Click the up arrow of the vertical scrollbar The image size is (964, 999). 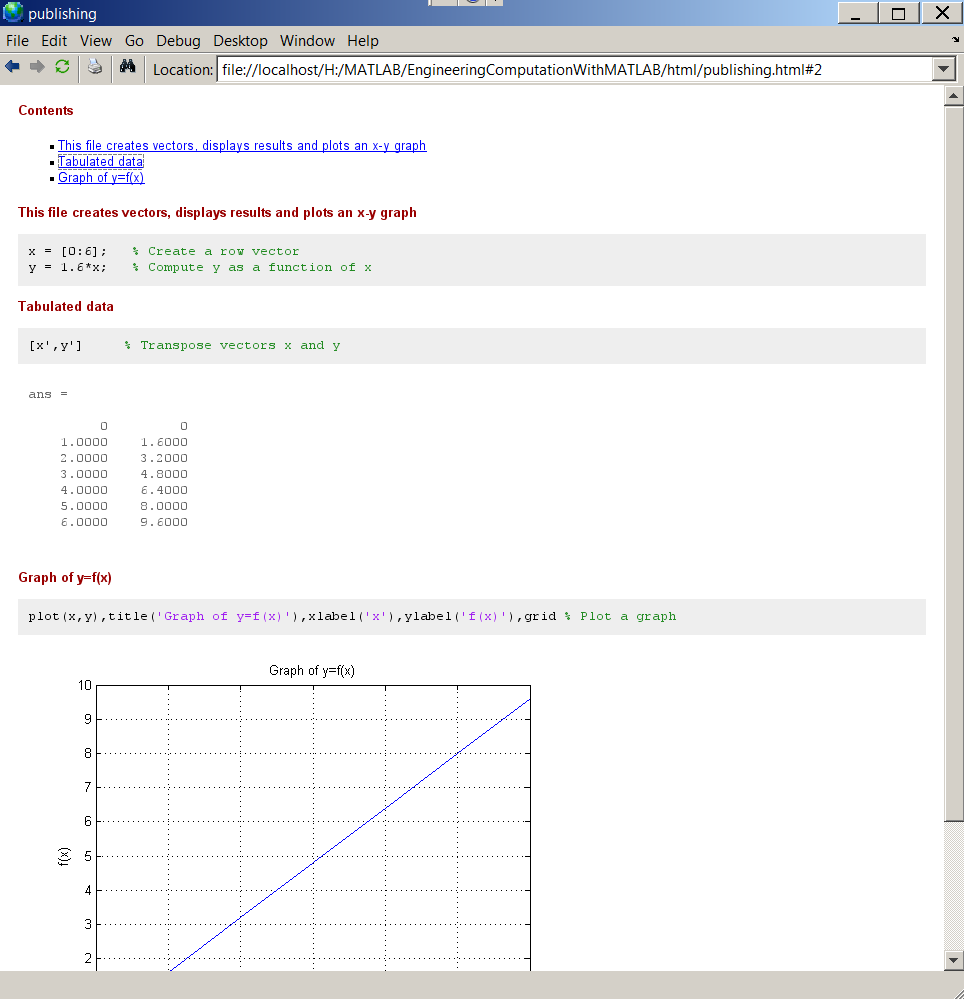[x=954, y=95]
